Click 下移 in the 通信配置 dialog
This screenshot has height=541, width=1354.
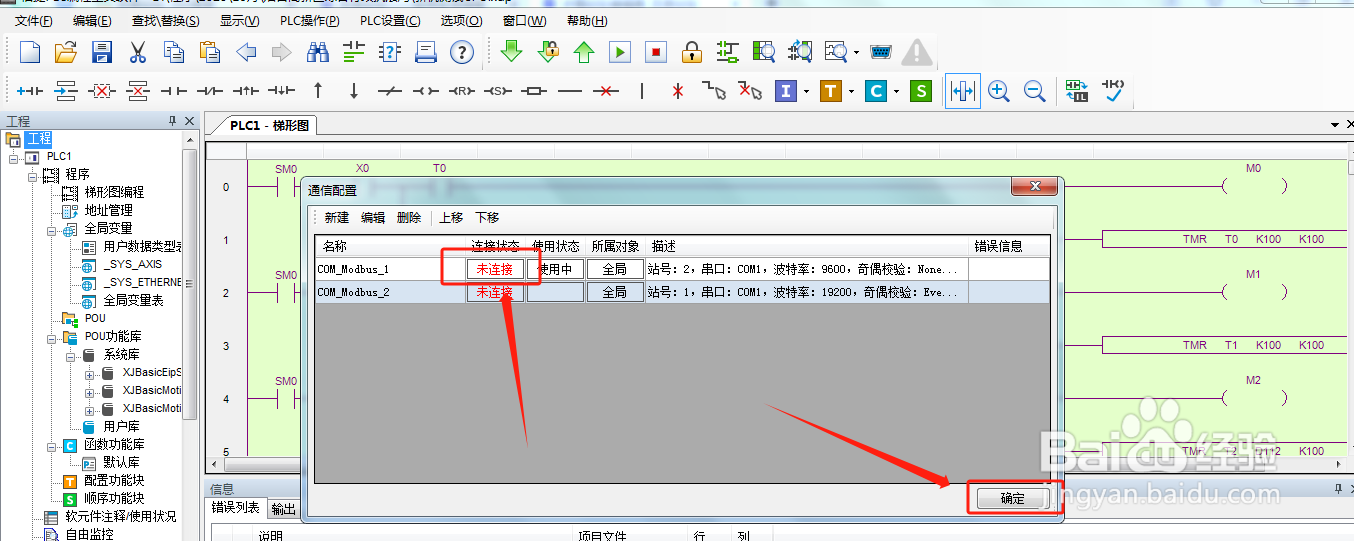click(x=487, y=217)
